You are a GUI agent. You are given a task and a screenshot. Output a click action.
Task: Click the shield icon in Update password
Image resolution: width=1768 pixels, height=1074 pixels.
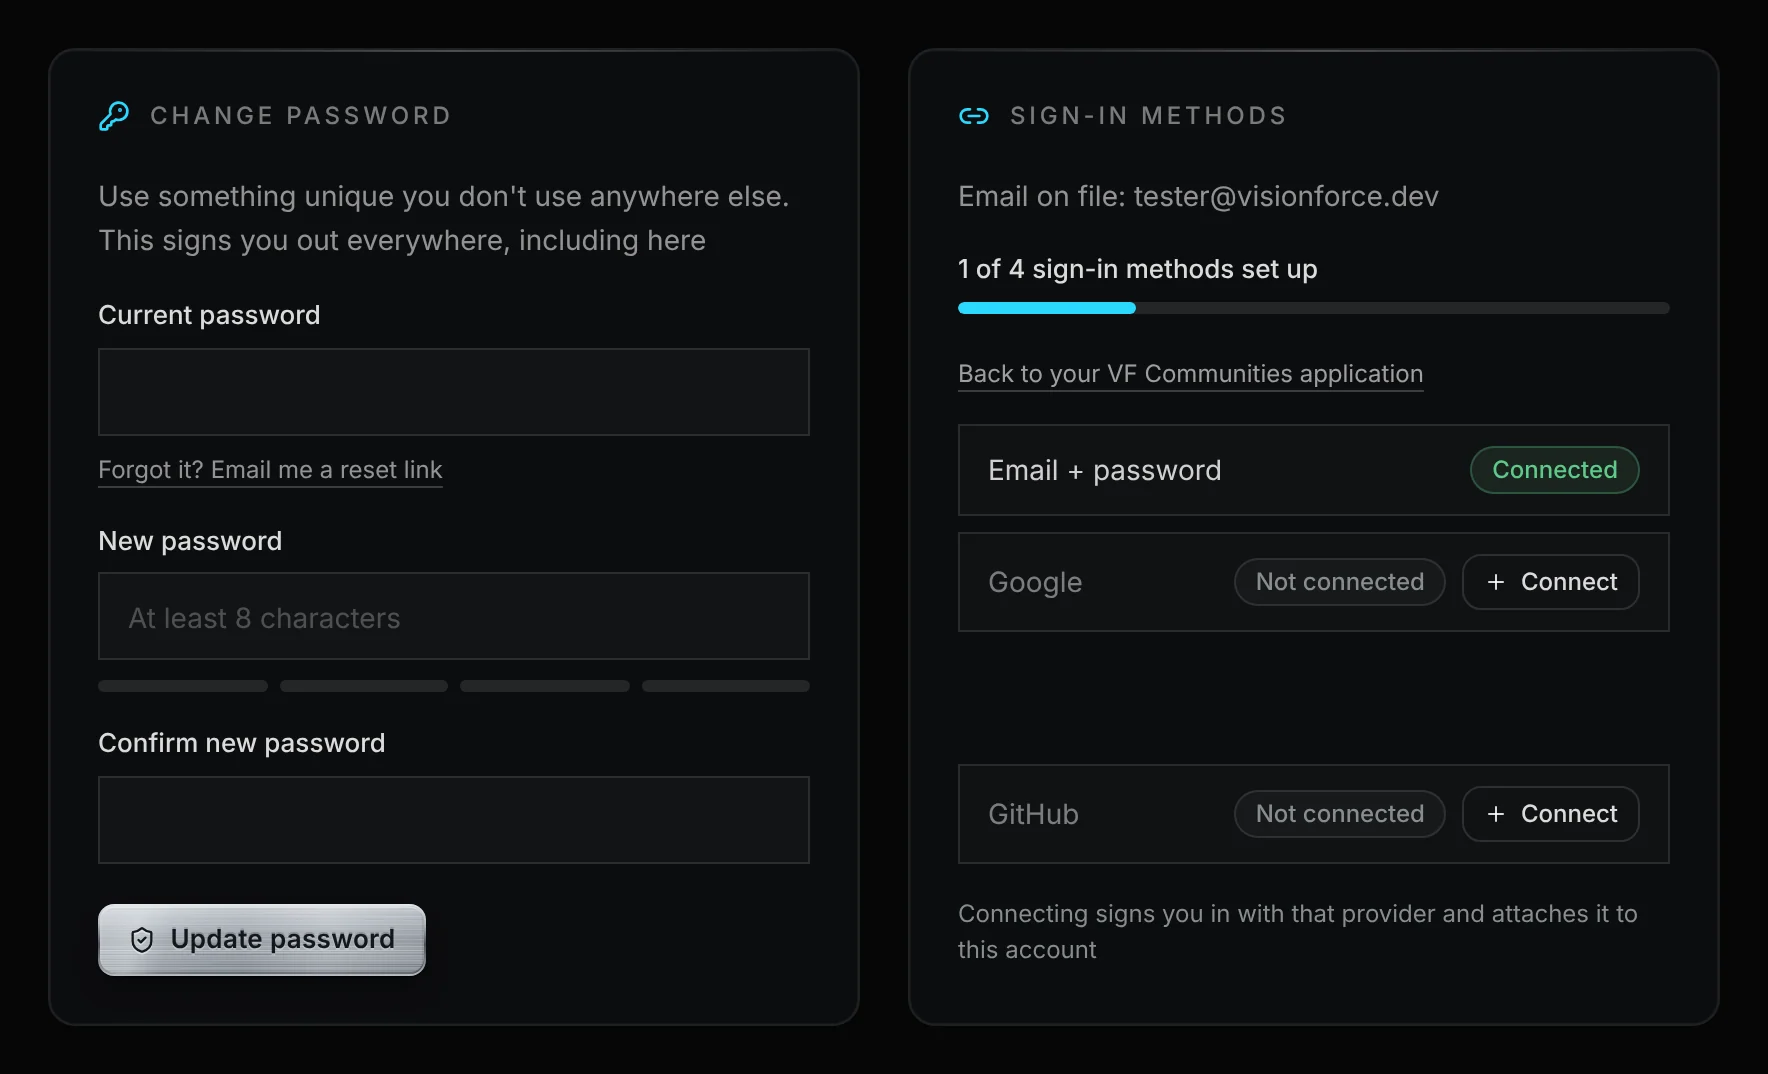(142, 939)
